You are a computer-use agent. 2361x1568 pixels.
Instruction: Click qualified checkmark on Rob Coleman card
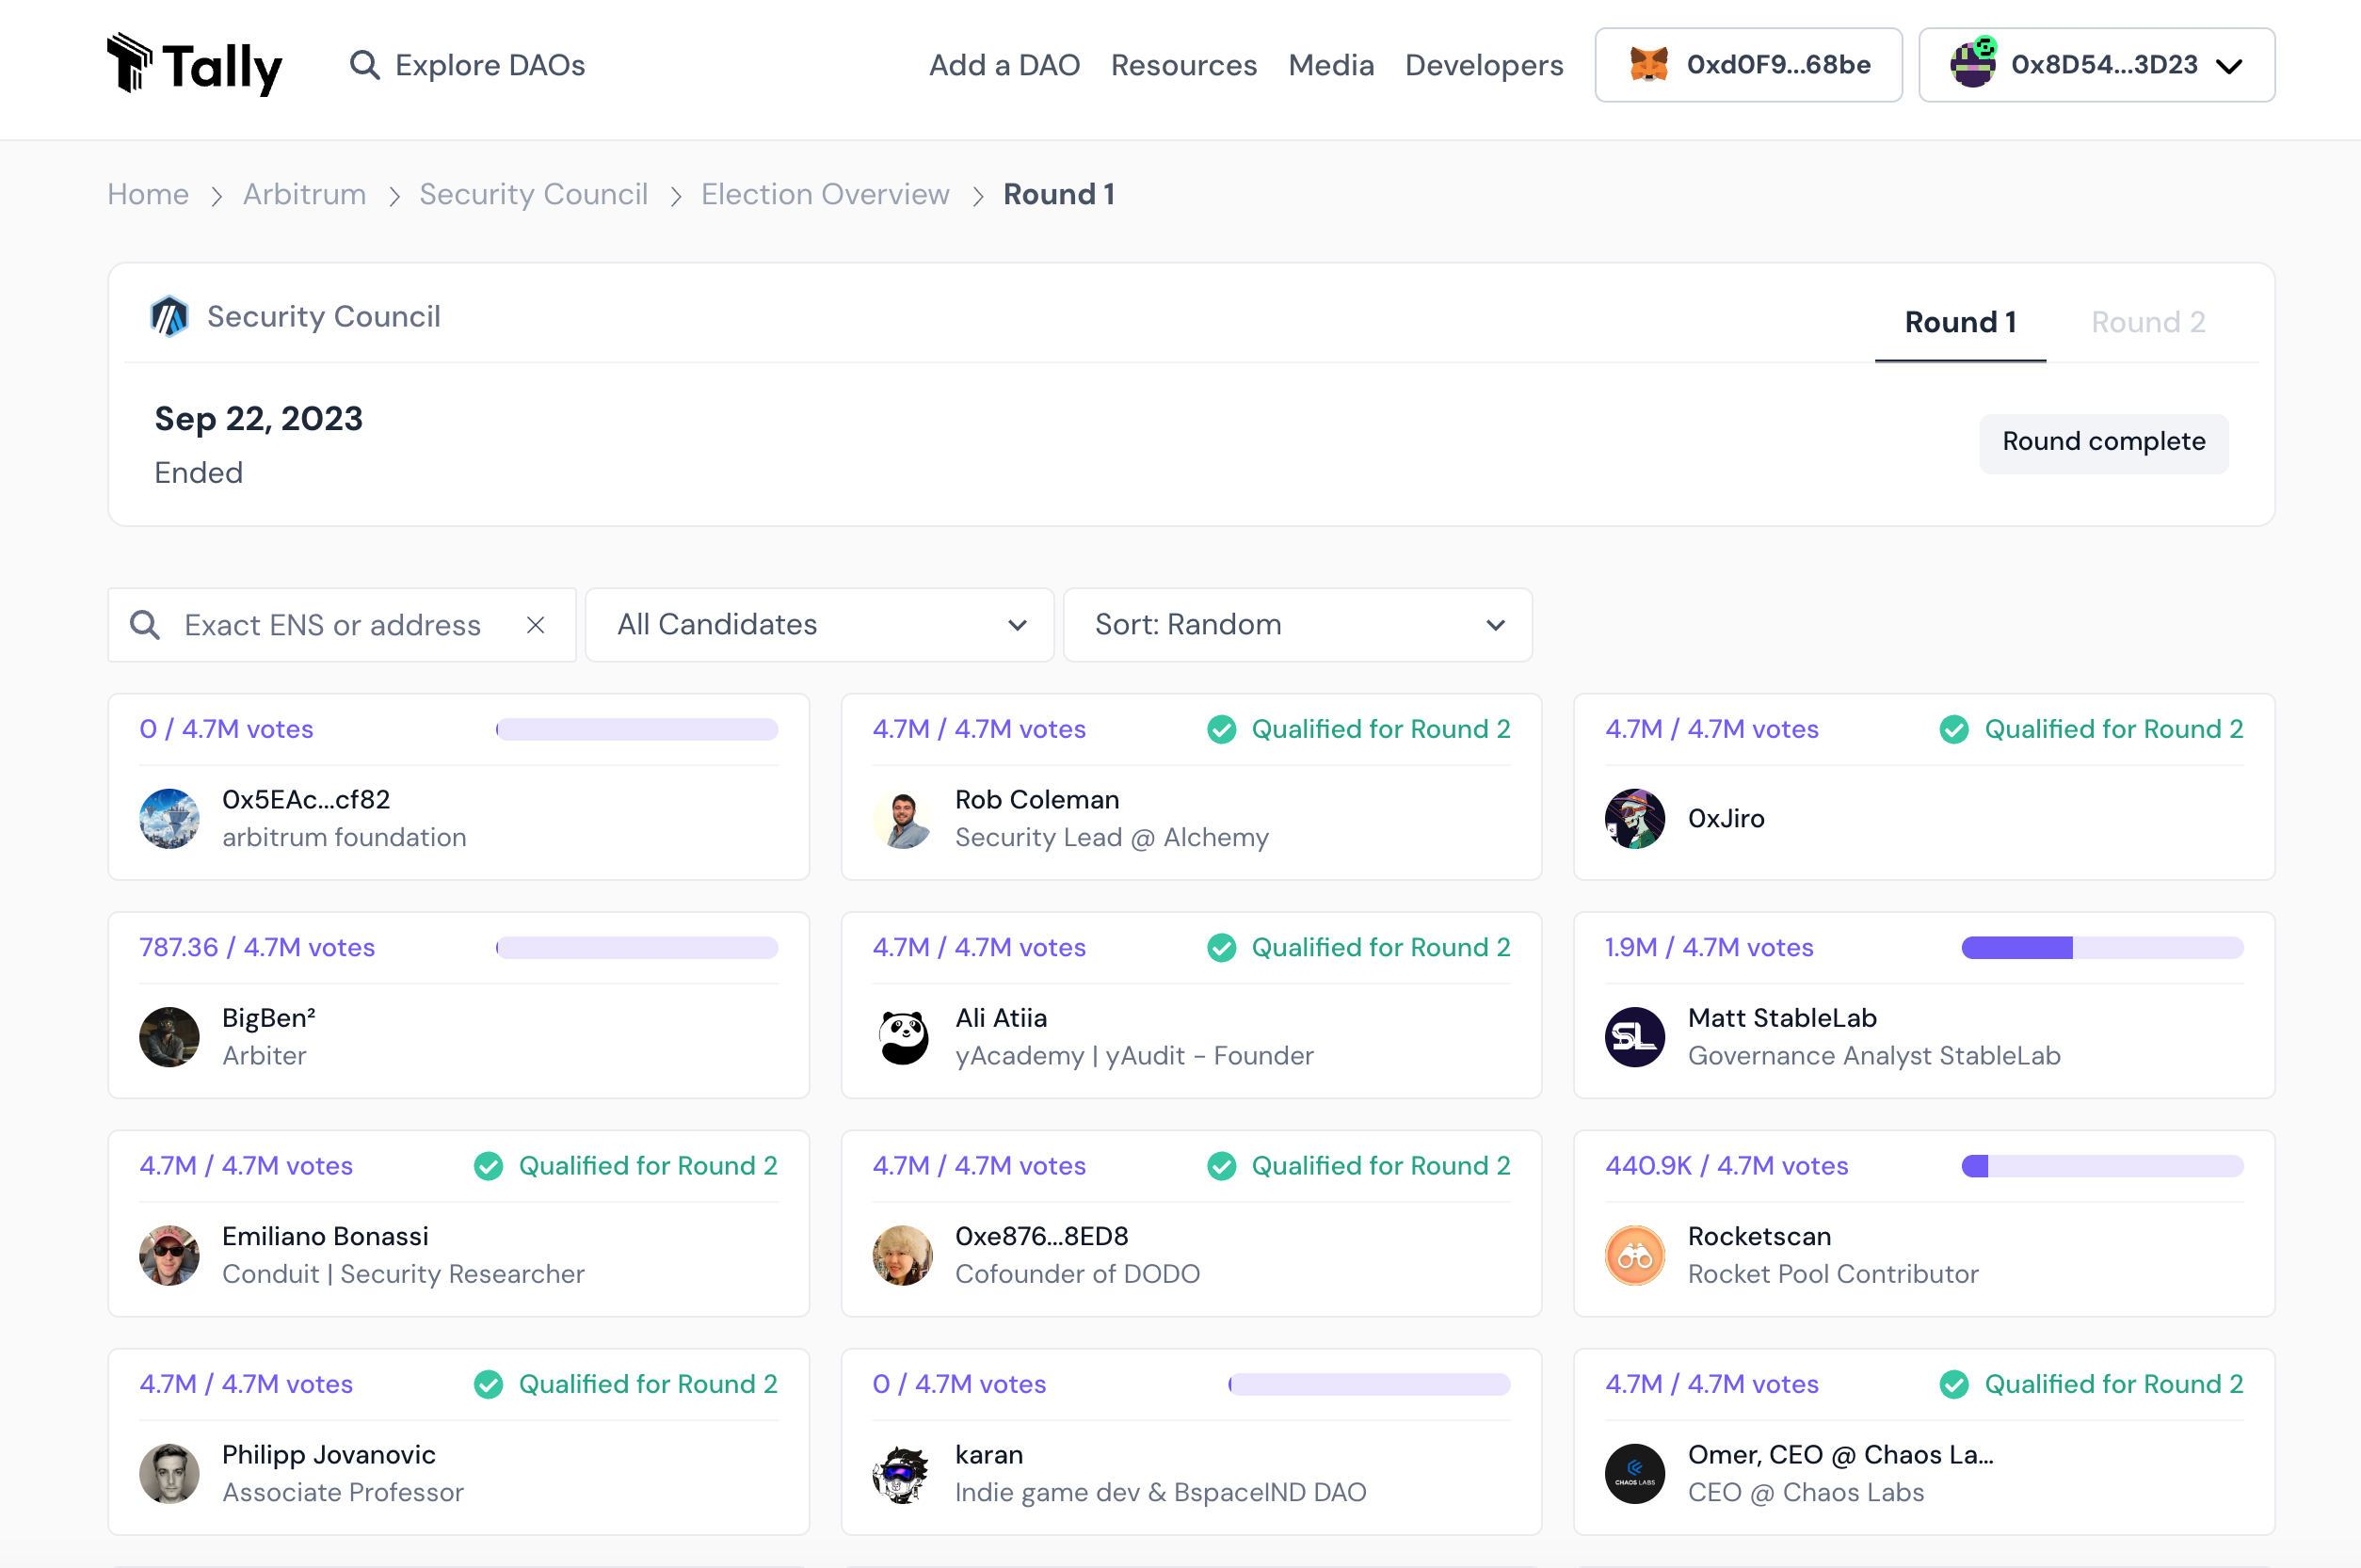(1222, 729)
